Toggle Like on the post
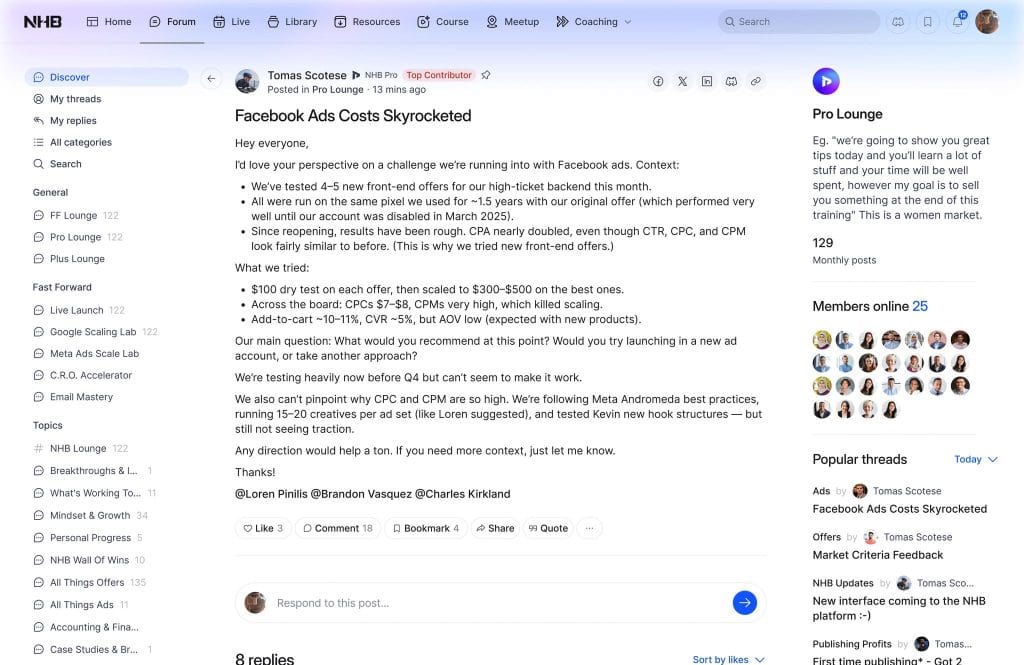Screen dimensions: 1024x665 pyautogui.click(x=263, y=528)
